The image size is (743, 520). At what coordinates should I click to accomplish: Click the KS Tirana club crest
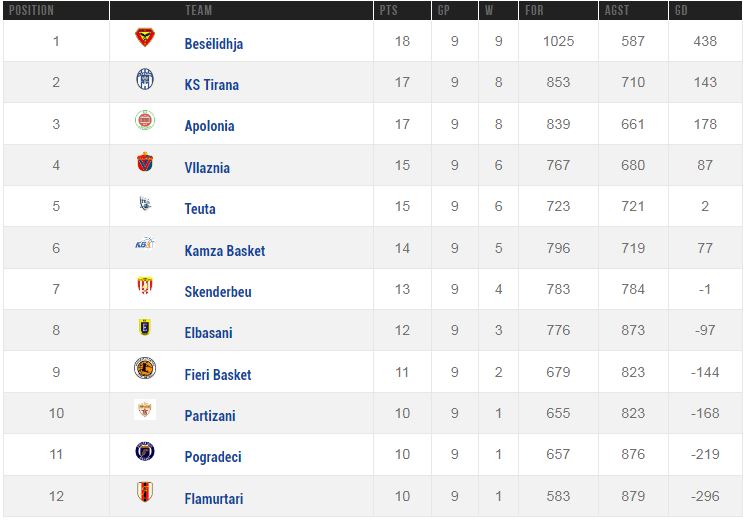coord(145,80)
